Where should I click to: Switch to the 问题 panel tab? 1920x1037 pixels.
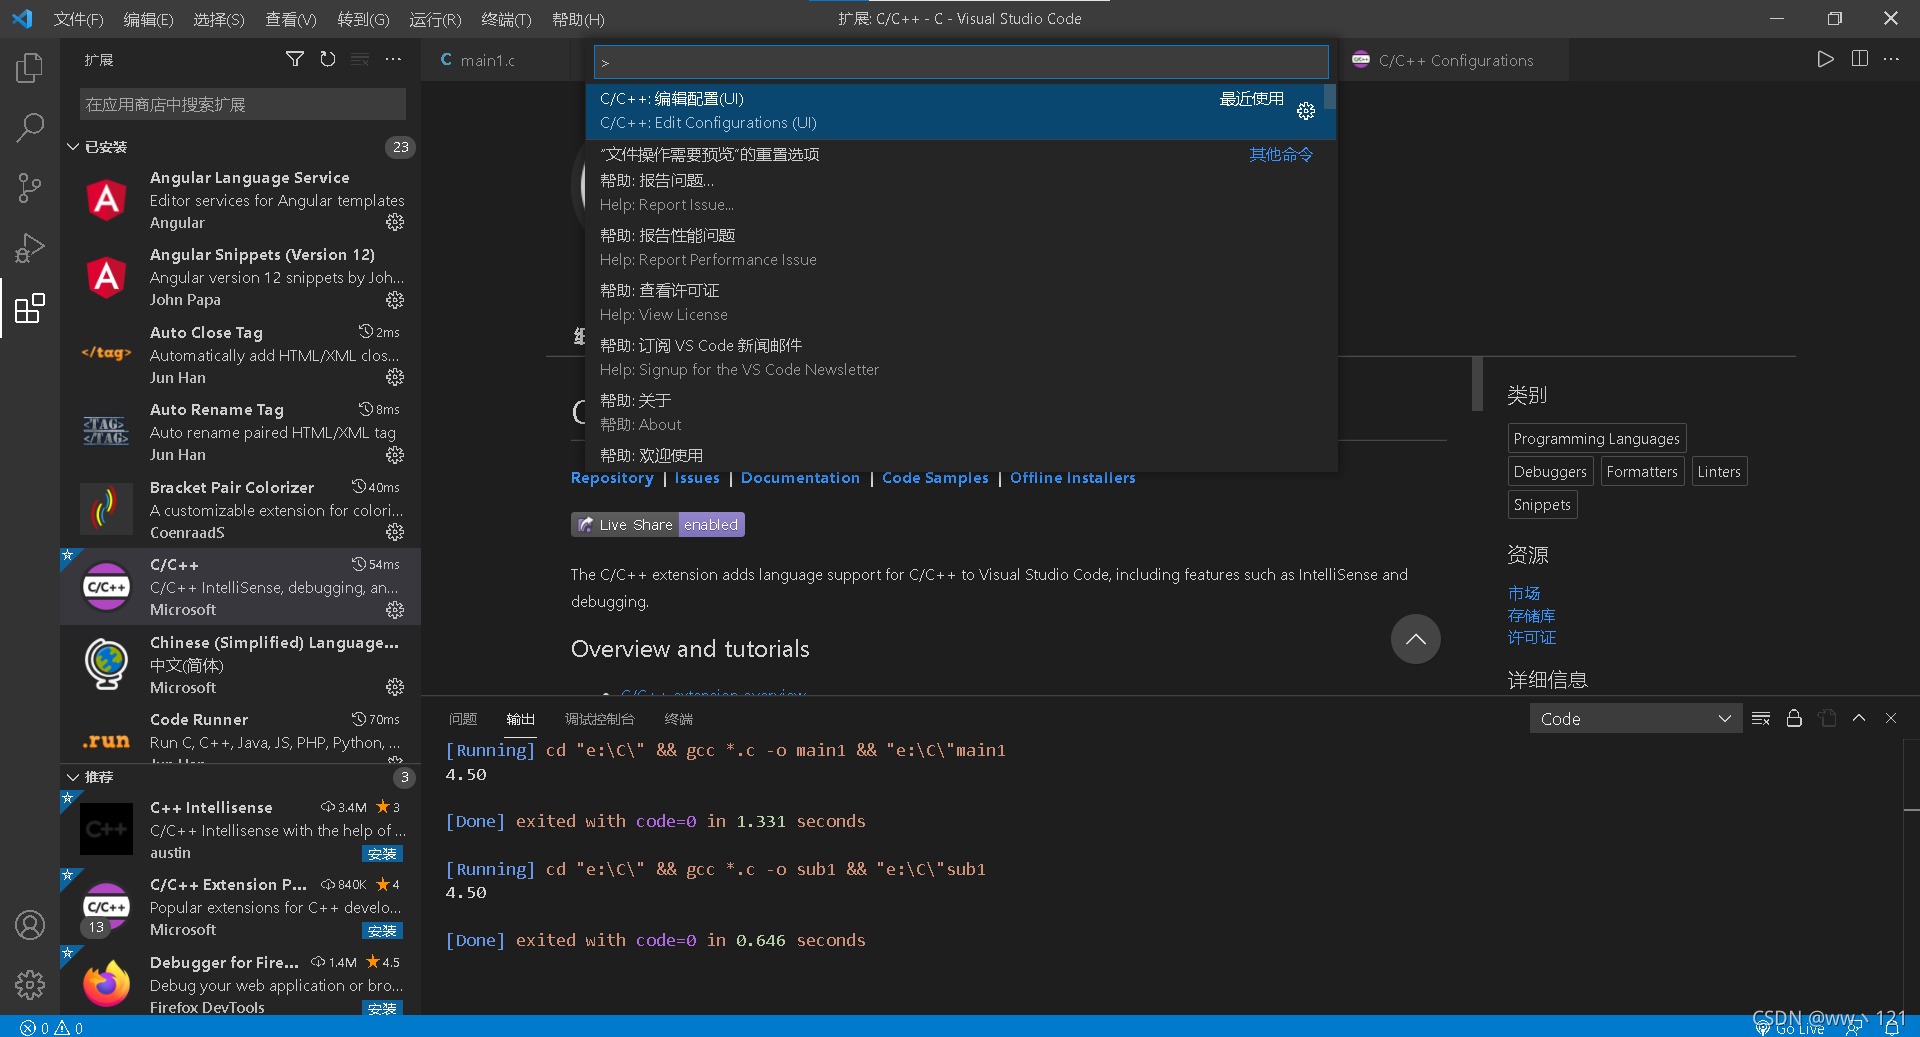(463, 719)
